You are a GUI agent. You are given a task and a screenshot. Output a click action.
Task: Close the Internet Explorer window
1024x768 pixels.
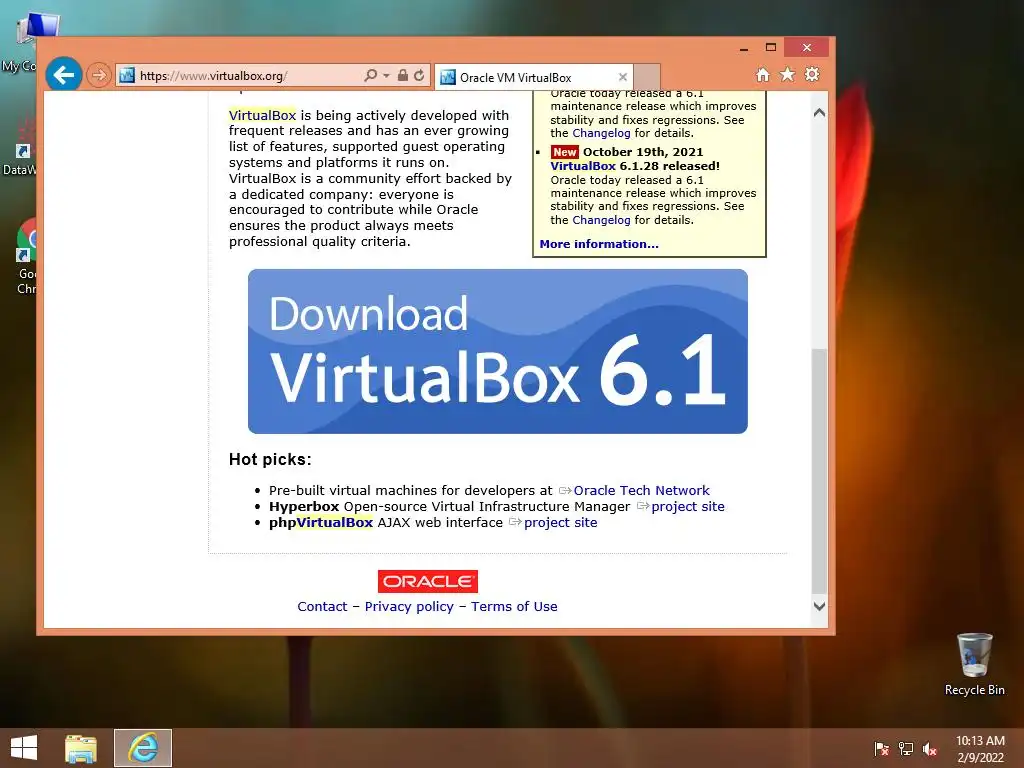pos(807,48)
